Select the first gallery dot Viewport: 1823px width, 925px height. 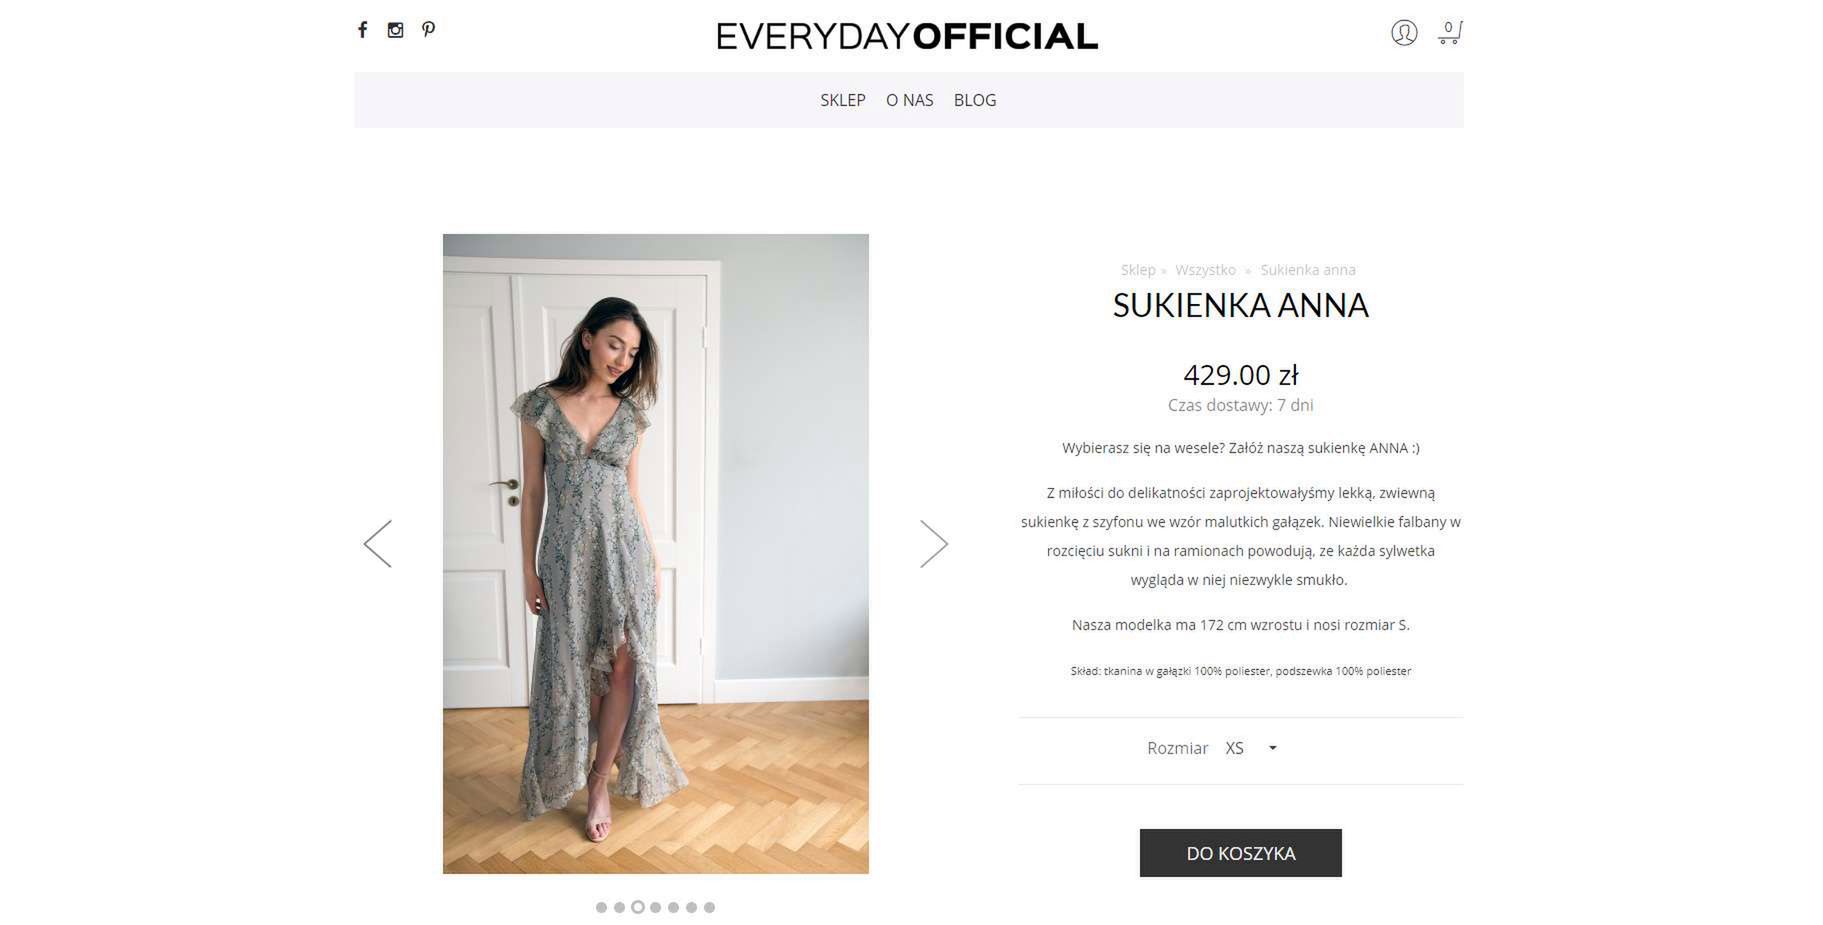[601, 907]
